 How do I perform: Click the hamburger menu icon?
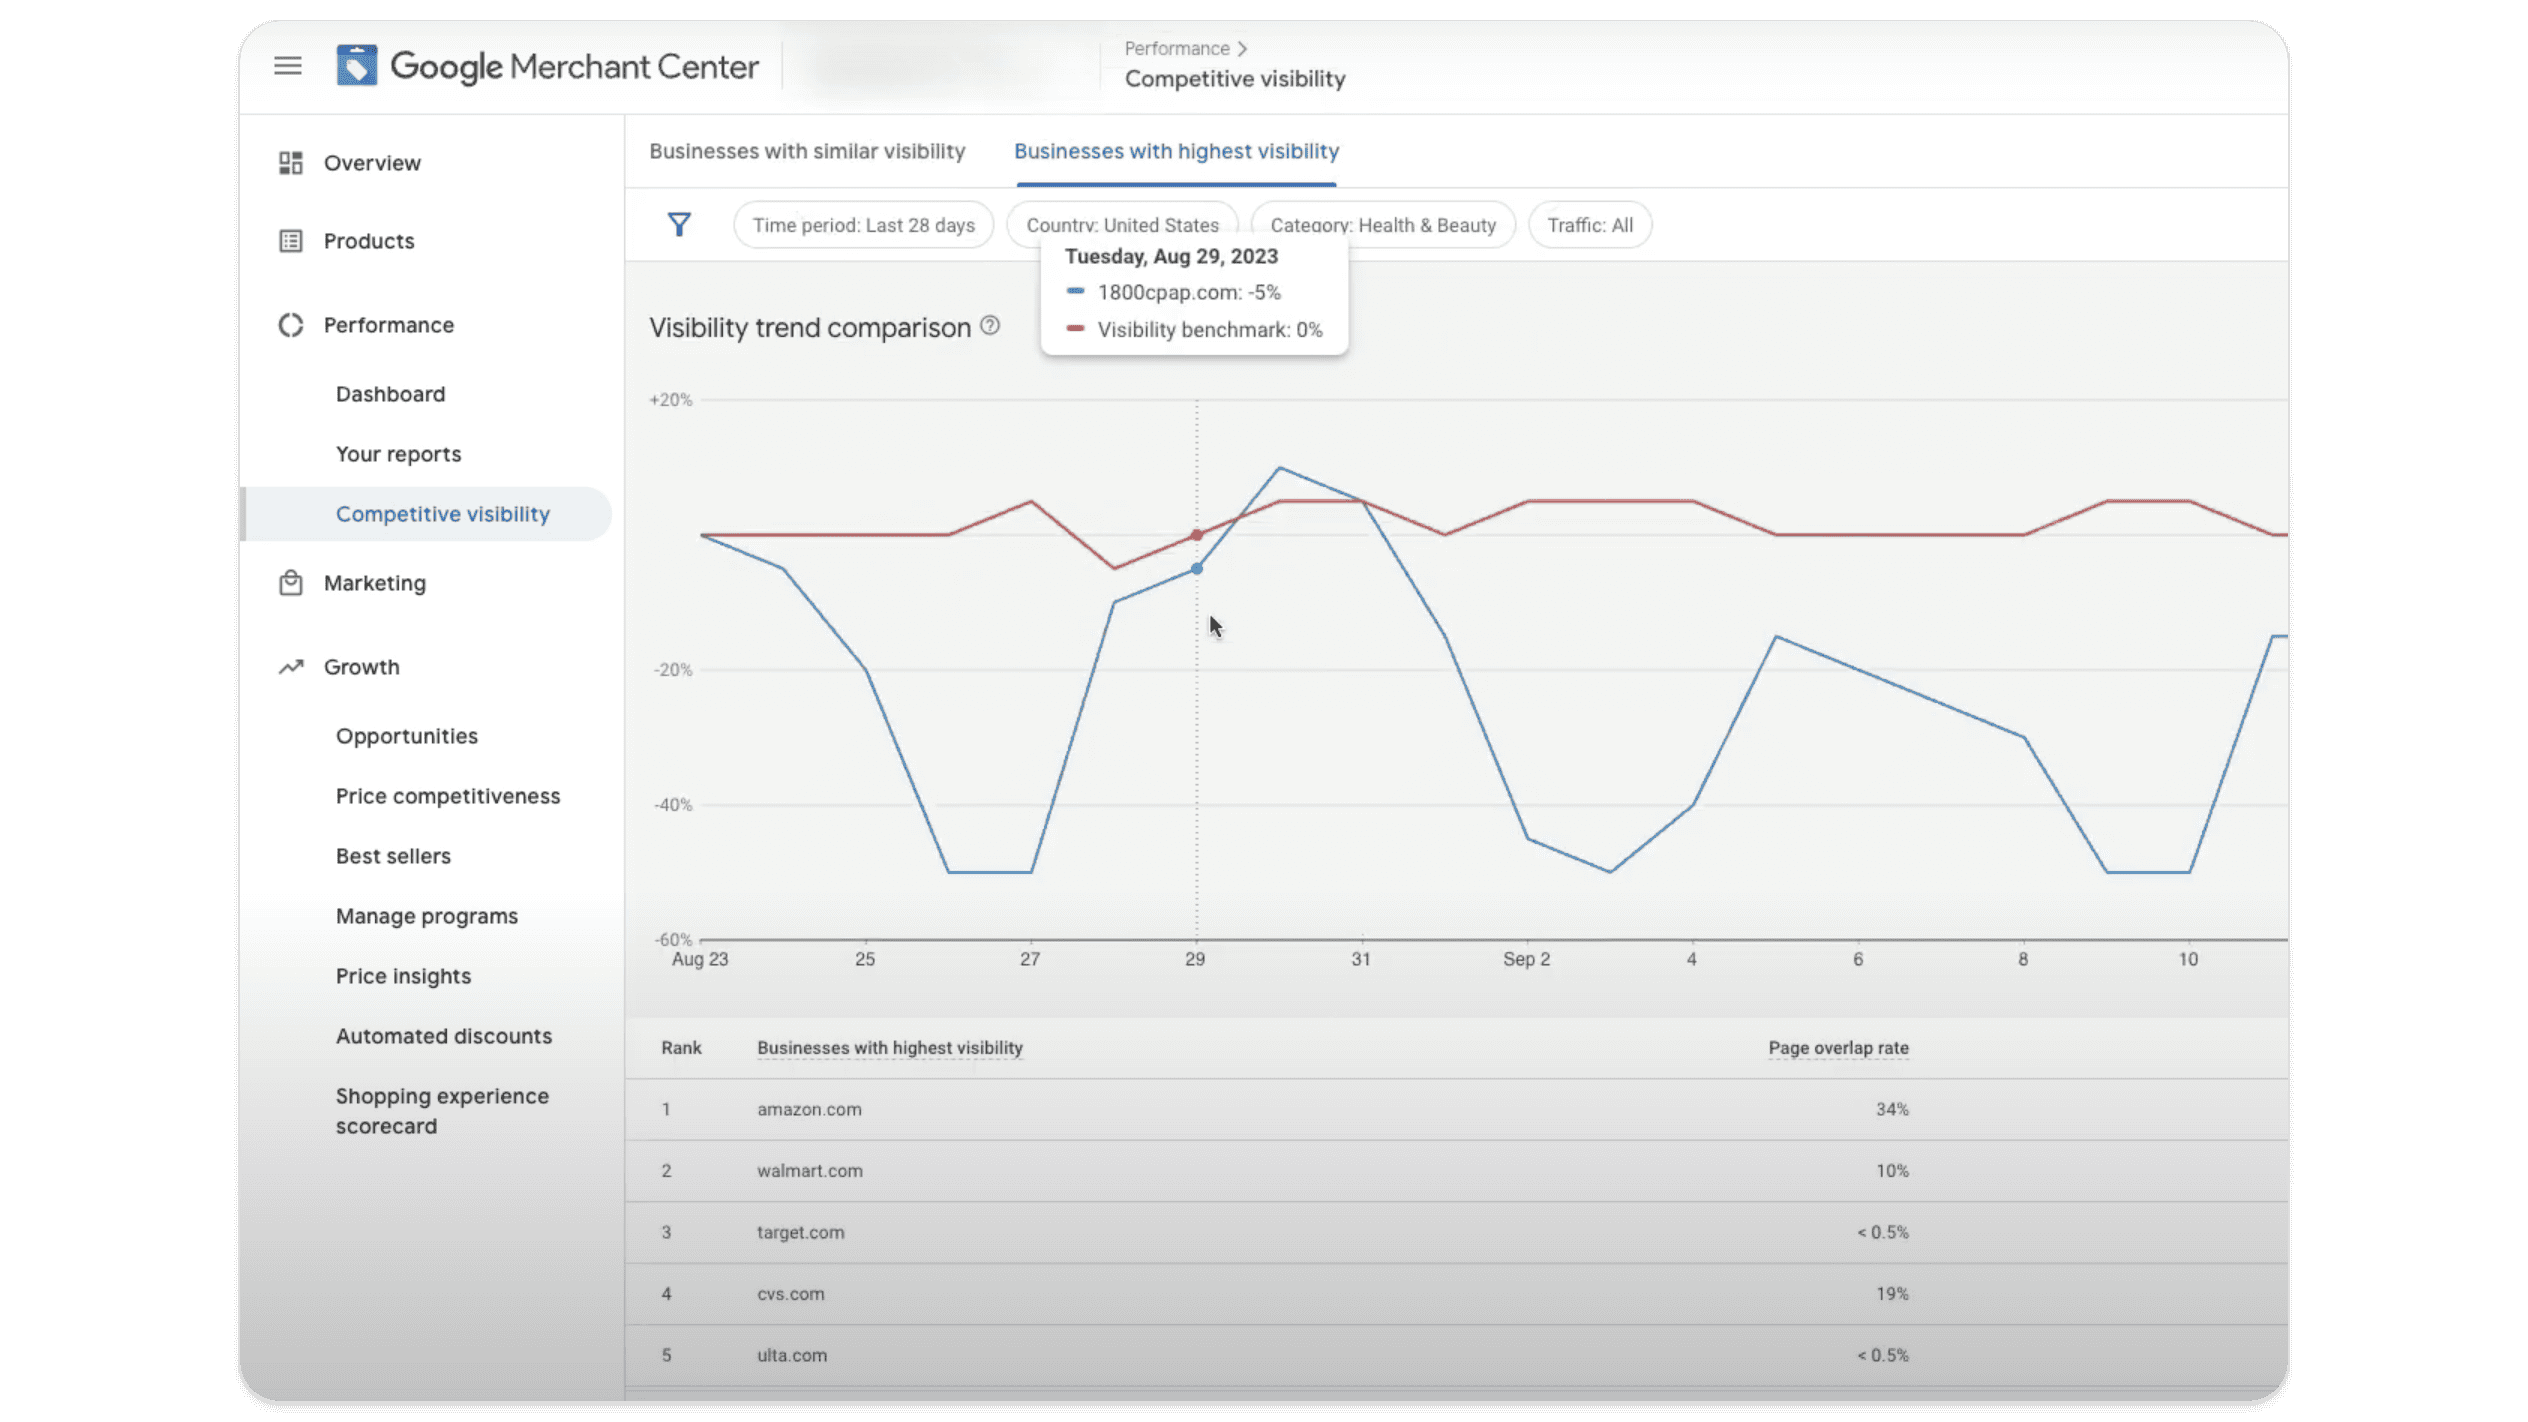pyautogui.click(x=288, y=64)
